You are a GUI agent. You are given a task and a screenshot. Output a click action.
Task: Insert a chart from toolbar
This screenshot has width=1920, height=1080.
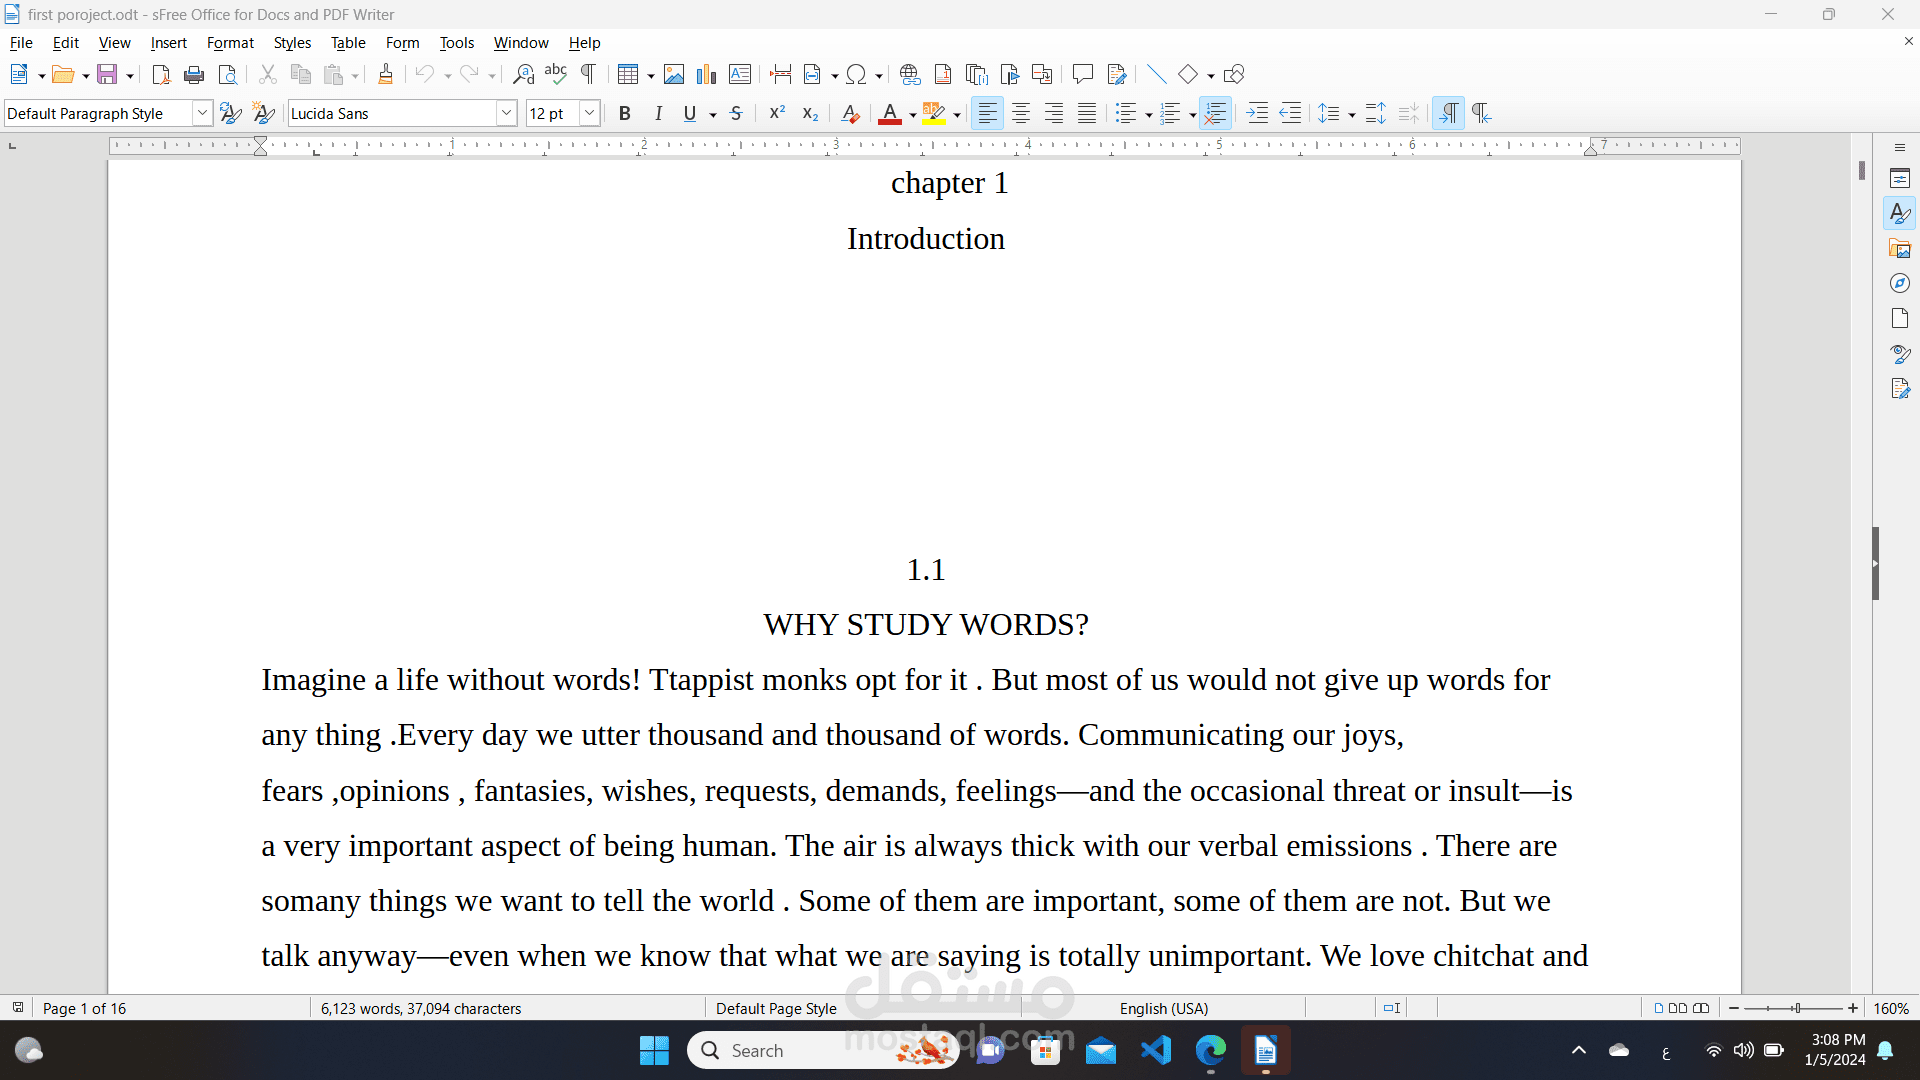coord(707,74)
